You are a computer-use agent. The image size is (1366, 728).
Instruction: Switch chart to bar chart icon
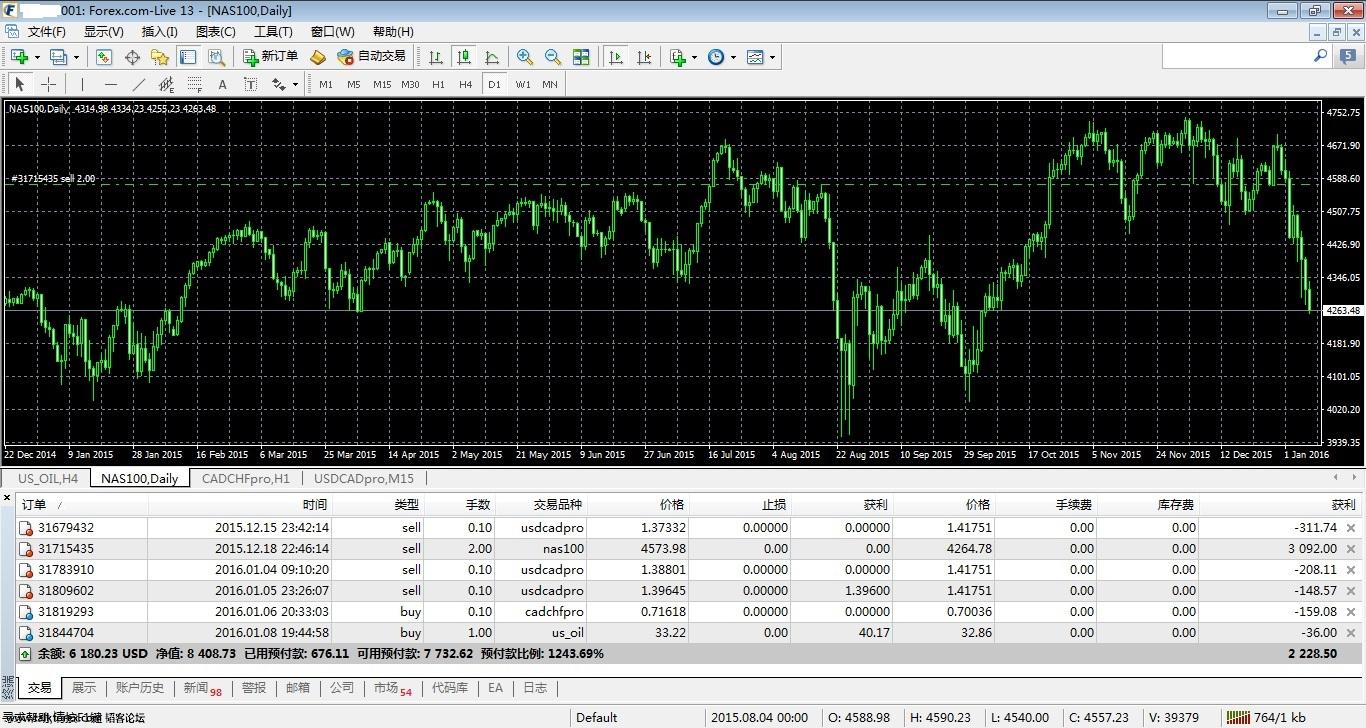pyautogui.click(x=436, y=57)
